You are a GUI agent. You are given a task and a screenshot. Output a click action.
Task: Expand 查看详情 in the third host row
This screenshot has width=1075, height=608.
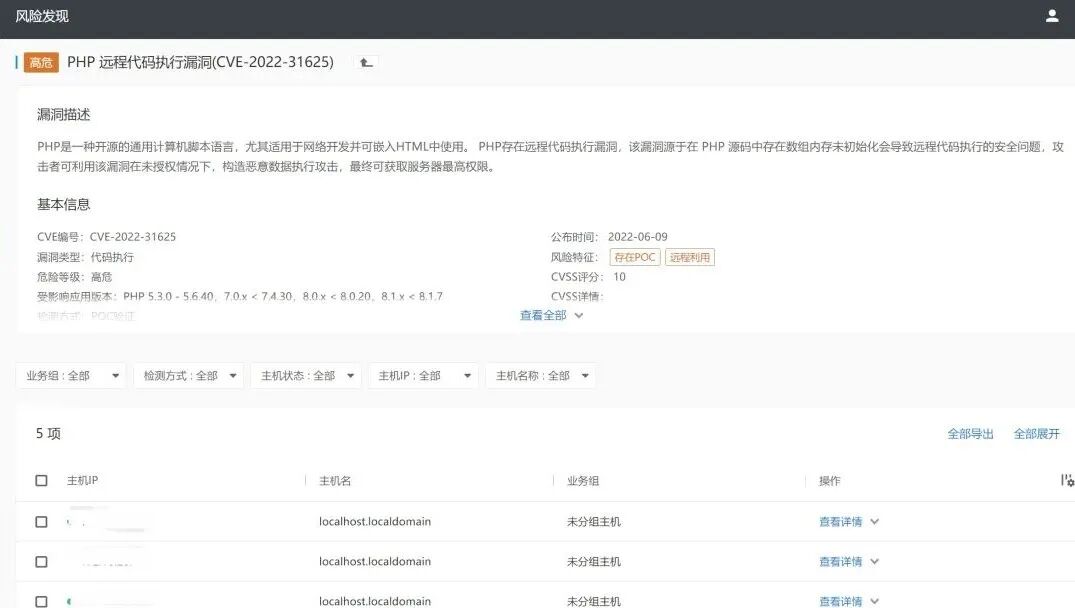pyautogui.click(x=849, y=601)
